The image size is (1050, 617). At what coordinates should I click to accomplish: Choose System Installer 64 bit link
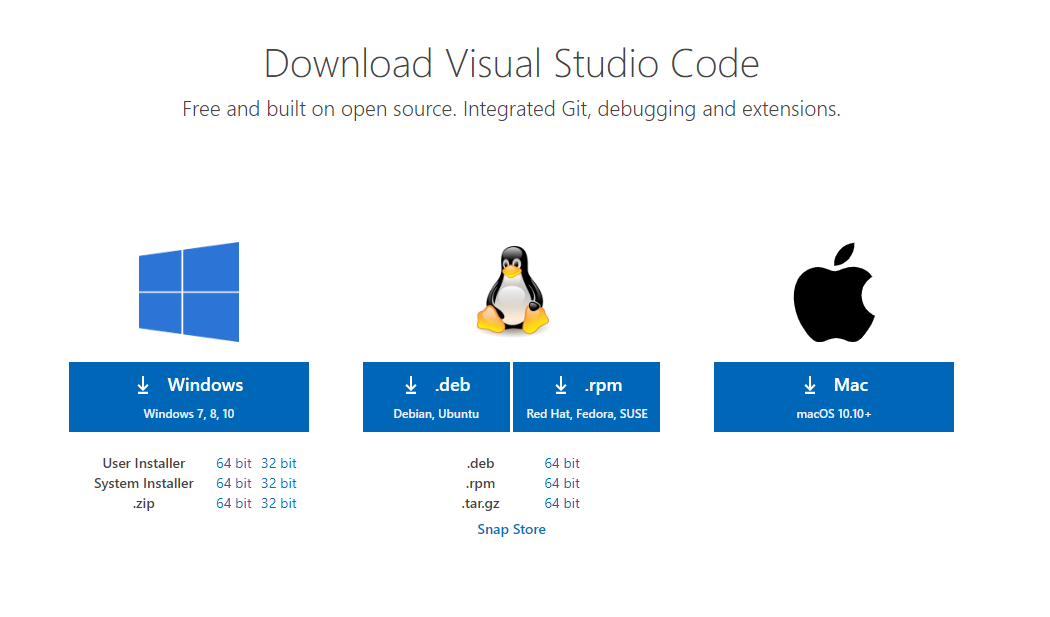click(x=234, y=483)
